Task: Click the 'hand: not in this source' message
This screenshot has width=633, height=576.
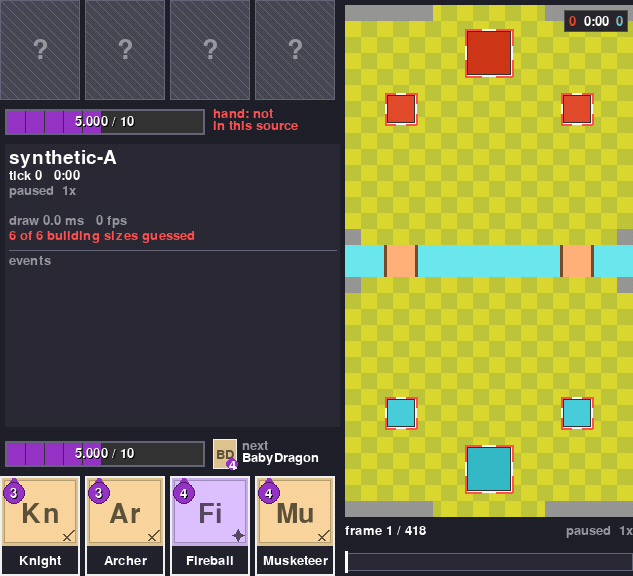Action: pos(256,119)
